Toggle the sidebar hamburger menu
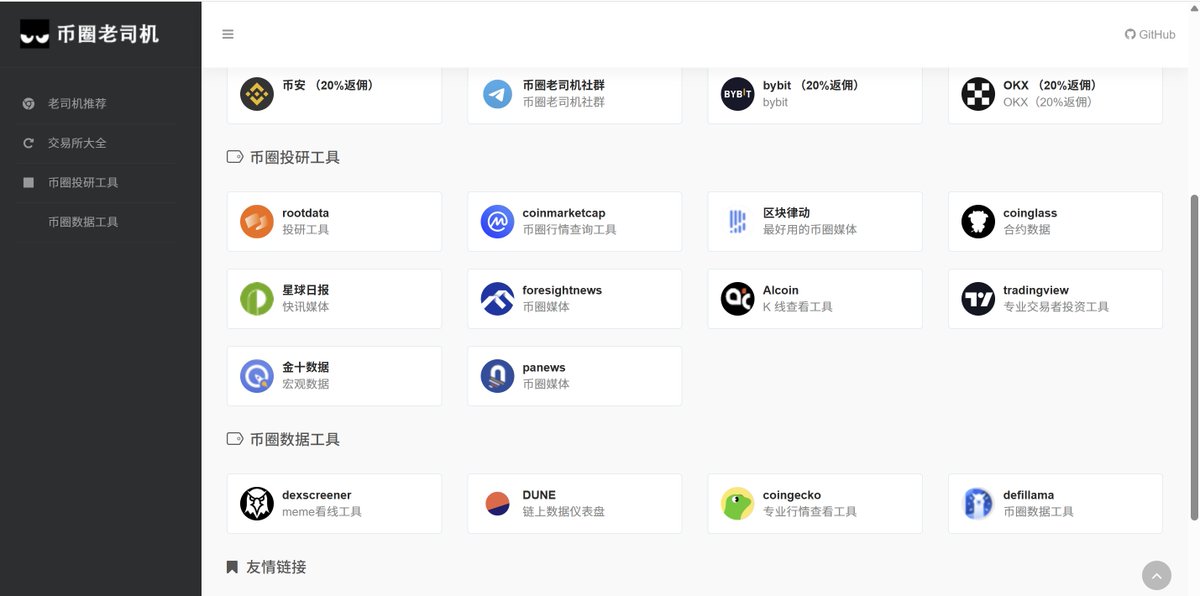The width and height of the screenshot is (1200, 596). coord(228,34)
